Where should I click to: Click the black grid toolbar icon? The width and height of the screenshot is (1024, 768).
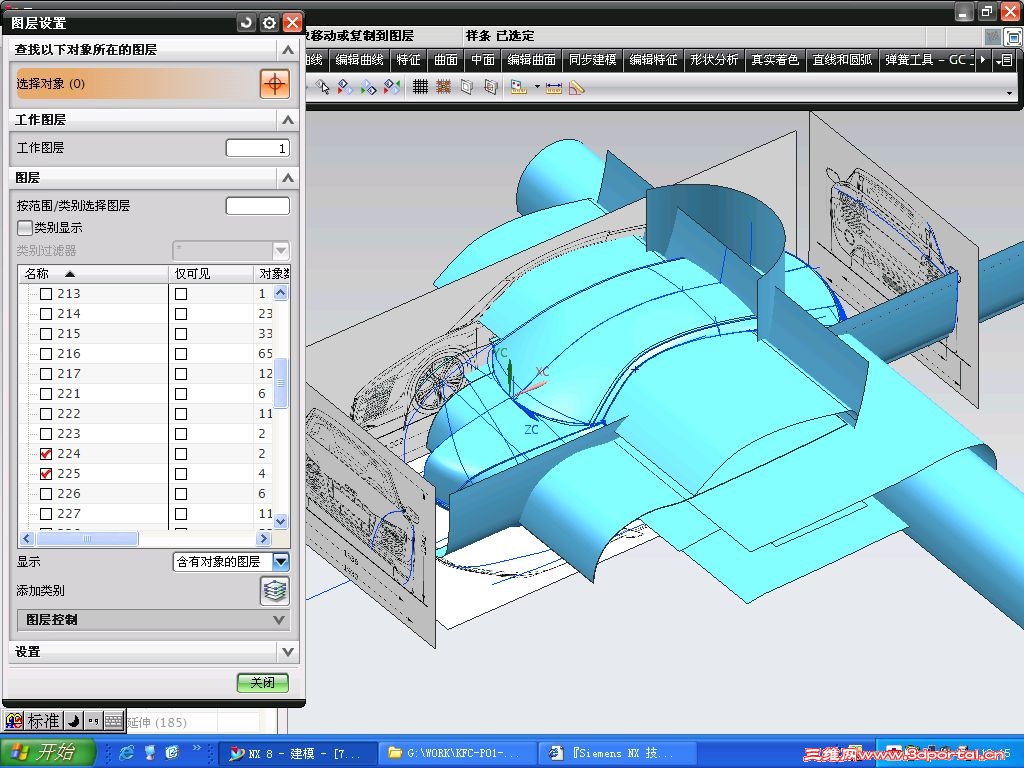420,87
